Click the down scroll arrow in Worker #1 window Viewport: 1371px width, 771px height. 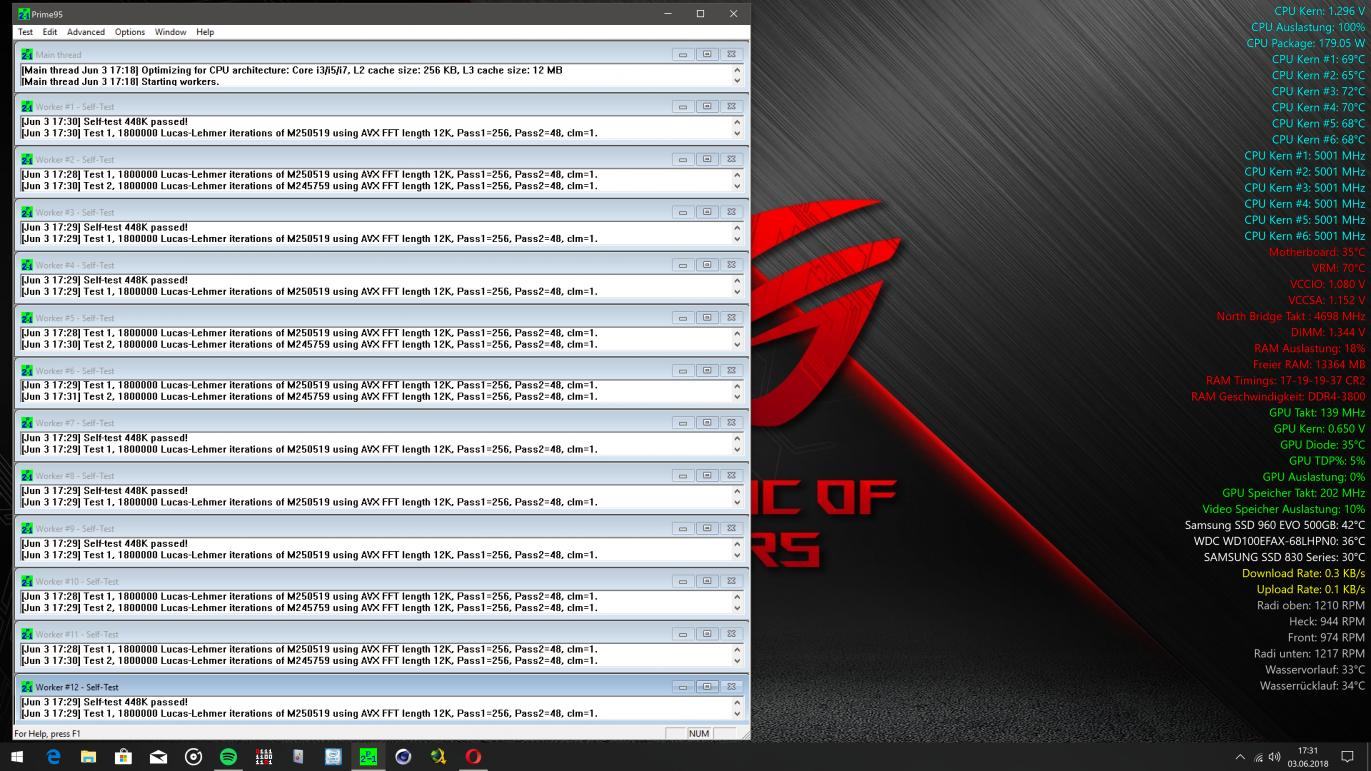[737, 133]
